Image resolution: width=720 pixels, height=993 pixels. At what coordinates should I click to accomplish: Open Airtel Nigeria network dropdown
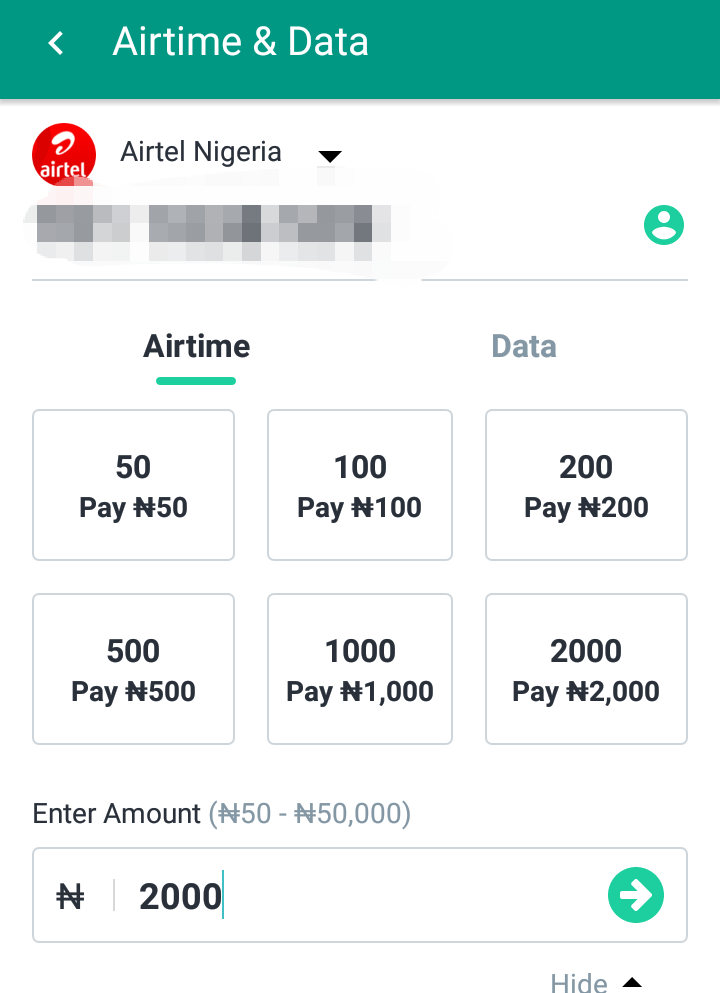330,156
